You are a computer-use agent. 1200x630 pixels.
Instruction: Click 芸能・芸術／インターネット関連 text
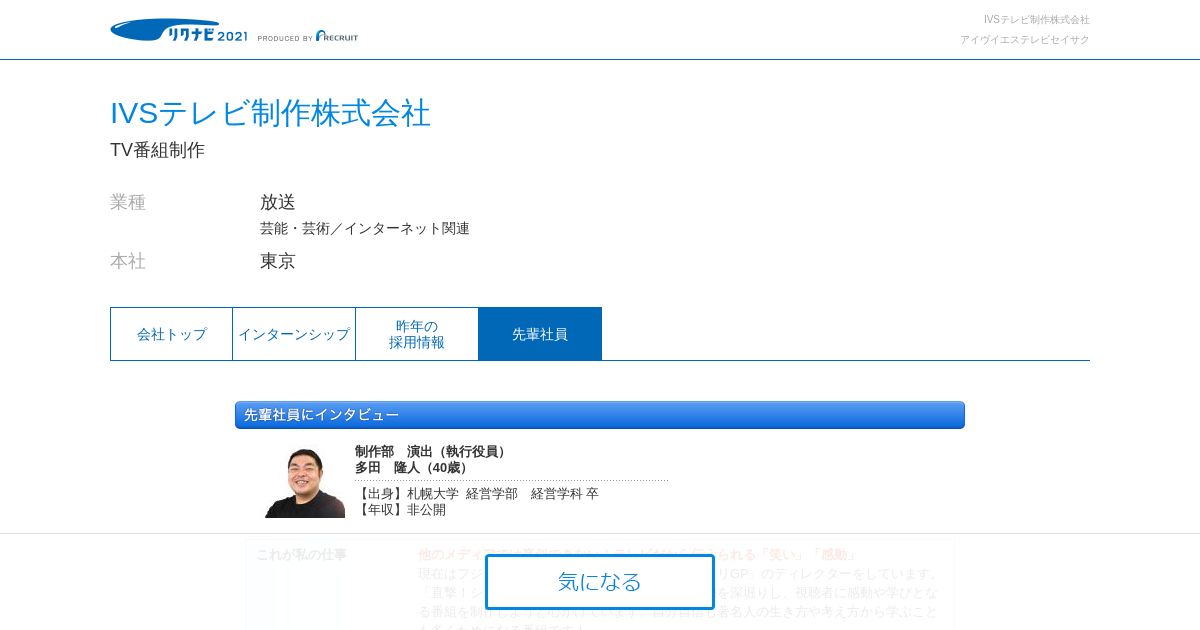365,228
